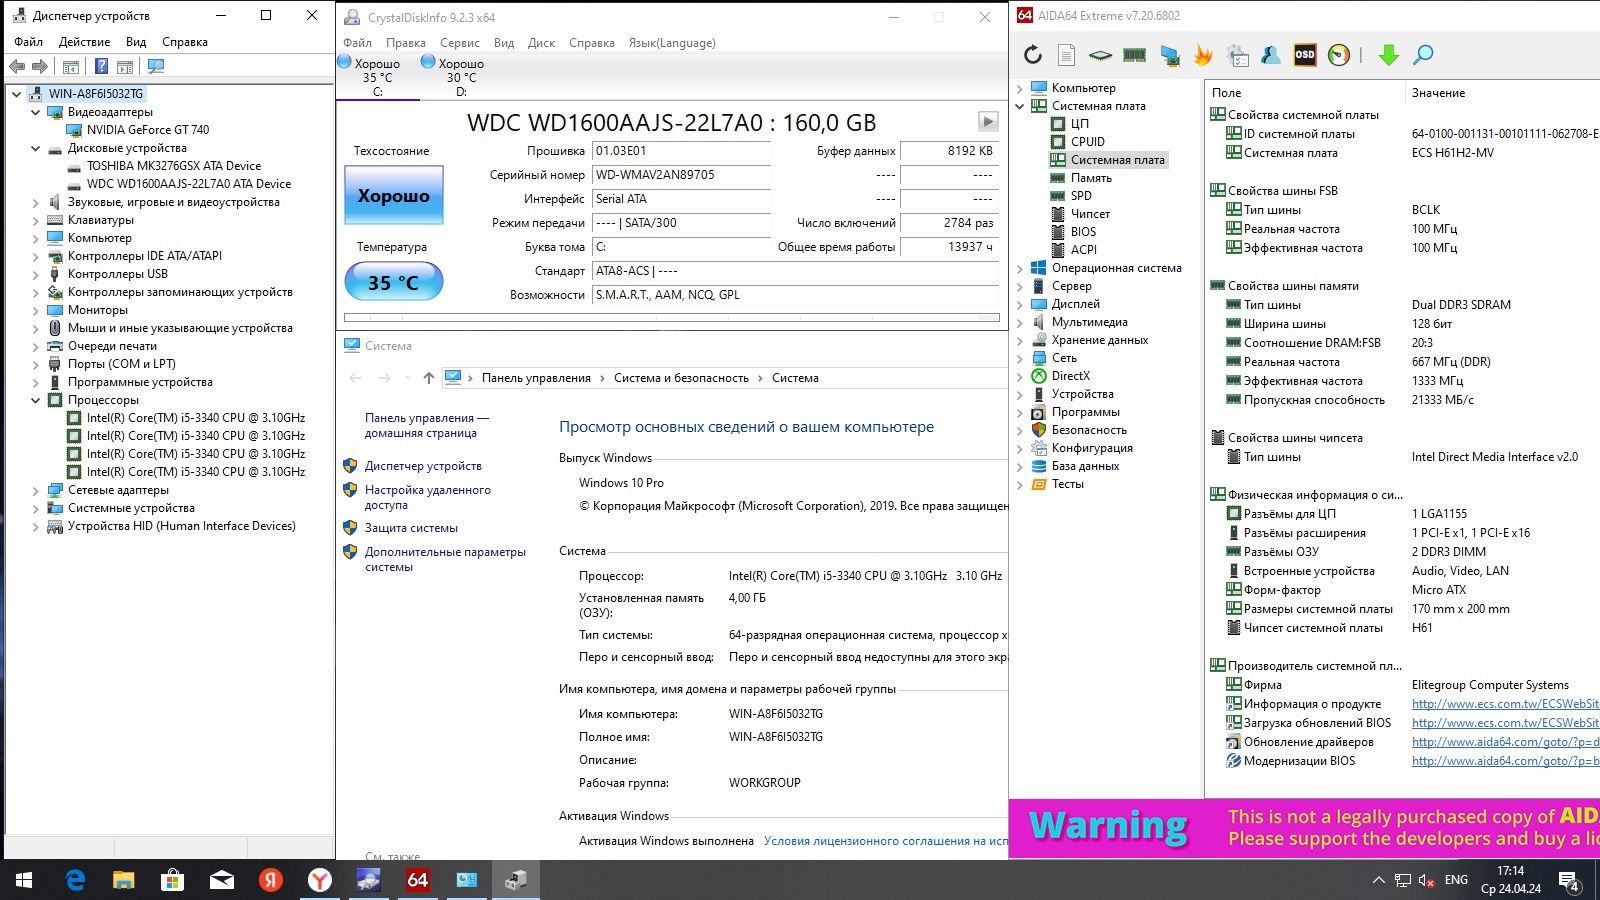Click the scan hardware monitor icon in Device Manager
Image resolution: width=1600 pixels, height=900 pixels.
coord(156,67)
